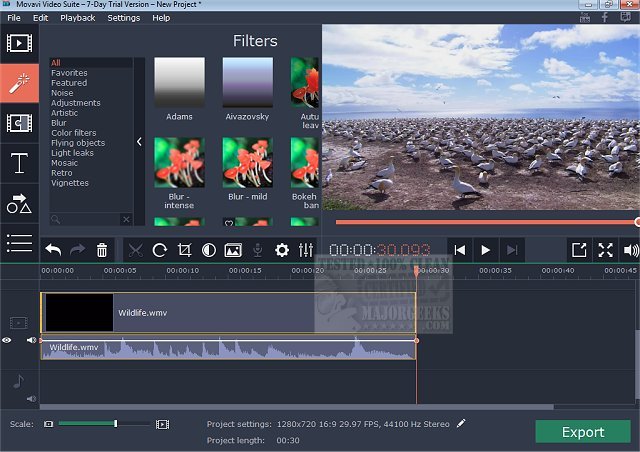Select the Color filters category
This screenshot has height=452, width=640.
coord(74,133)
